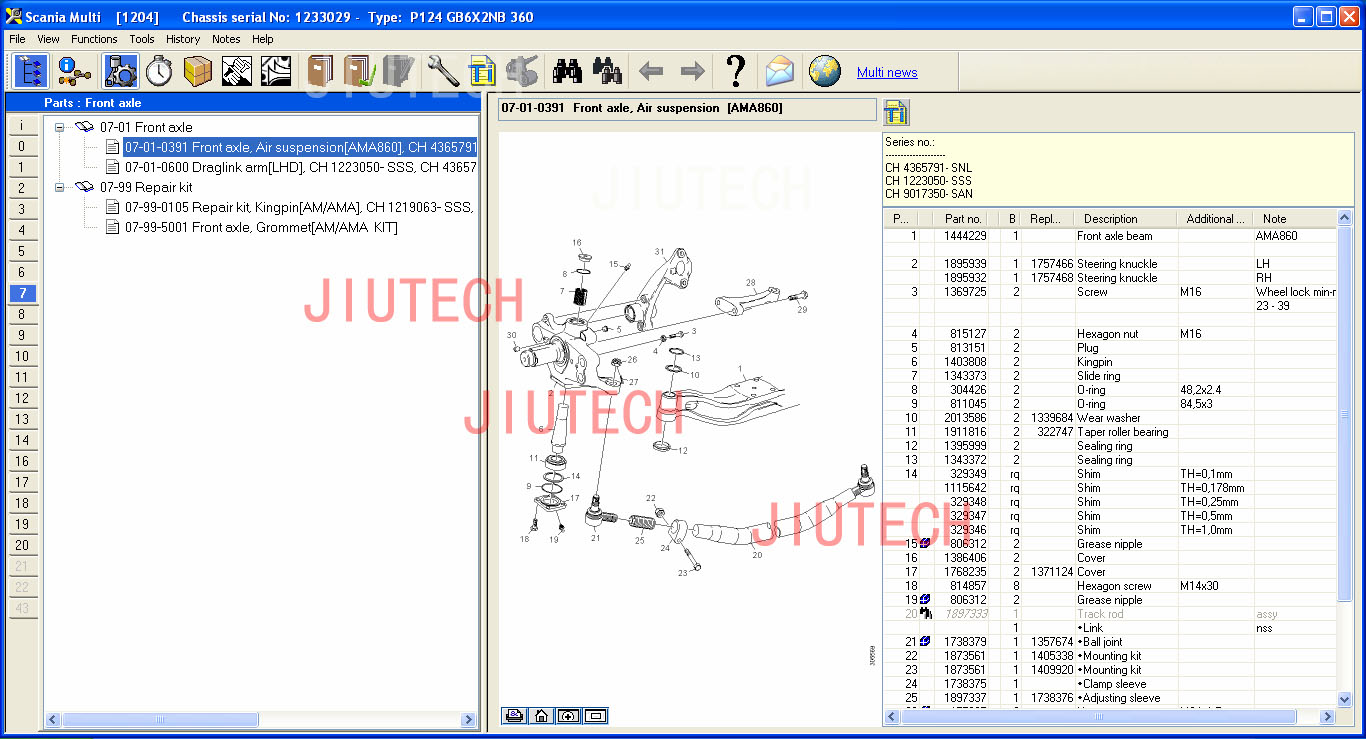Screen dimensions: 1366x739
Task: Click the Repl... column header
Action: (x=1047, y=218)
